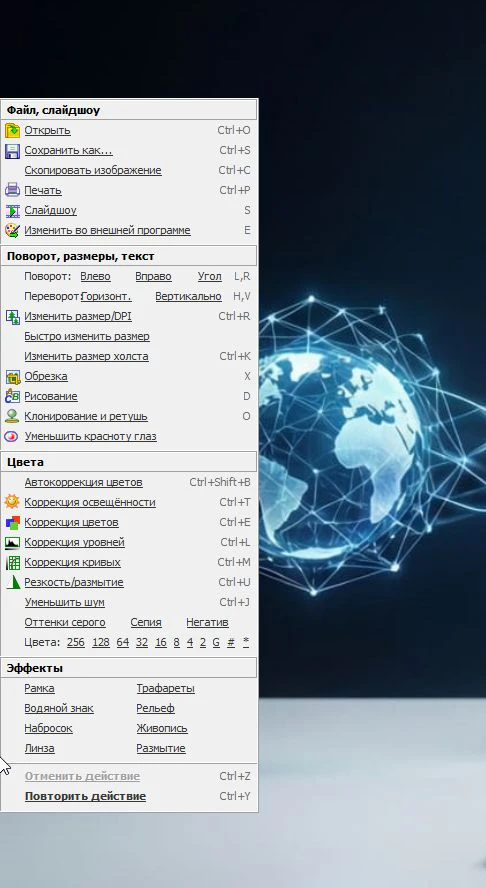The height and width of the screenshot is (888, 486).
Task: Click the curves grid icon
Action: pos(12,562)
